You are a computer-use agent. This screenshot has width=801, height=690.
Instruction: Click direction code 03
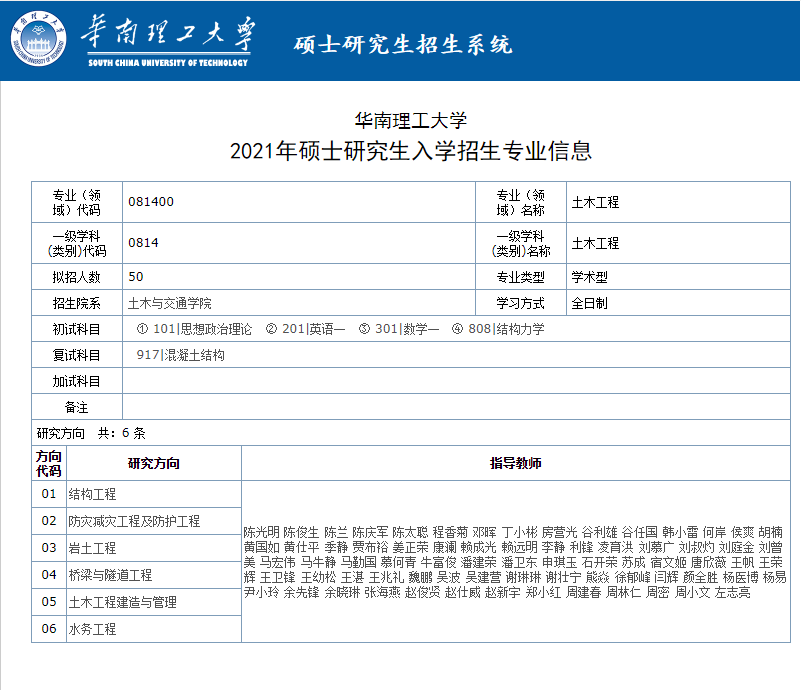(x=49, y=548)
